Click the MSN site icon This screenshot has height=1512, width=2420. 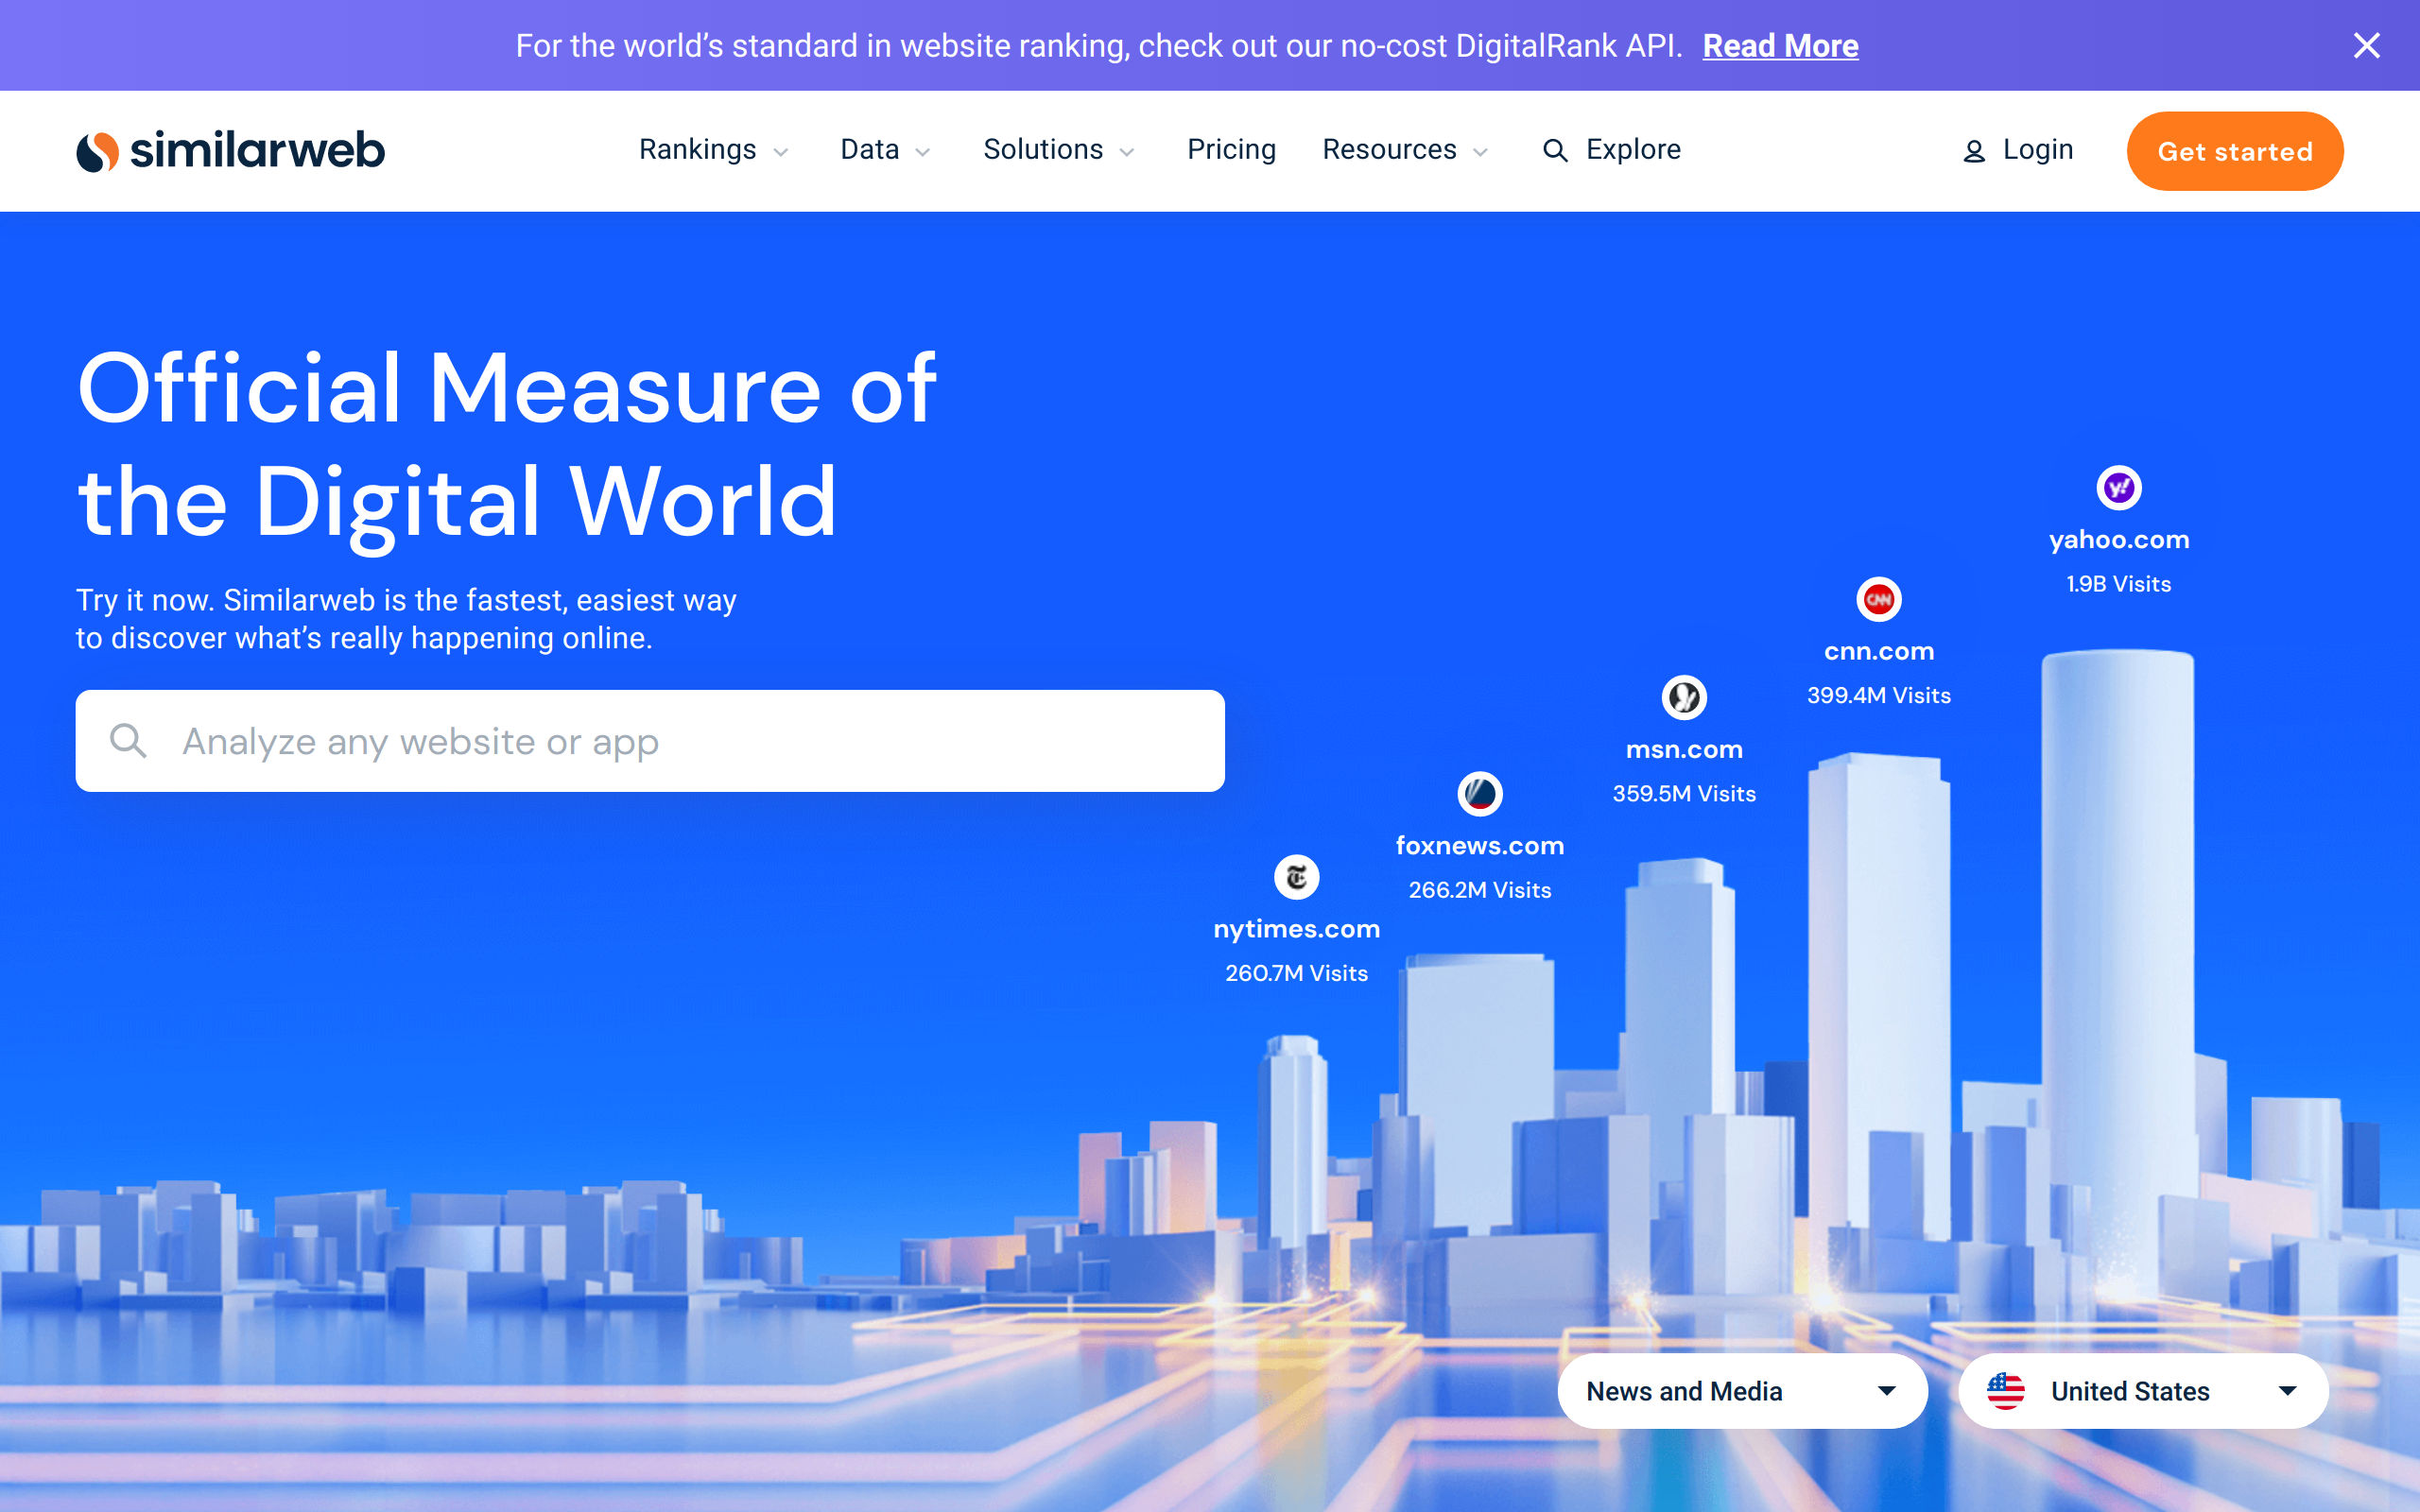(1683, 697)
